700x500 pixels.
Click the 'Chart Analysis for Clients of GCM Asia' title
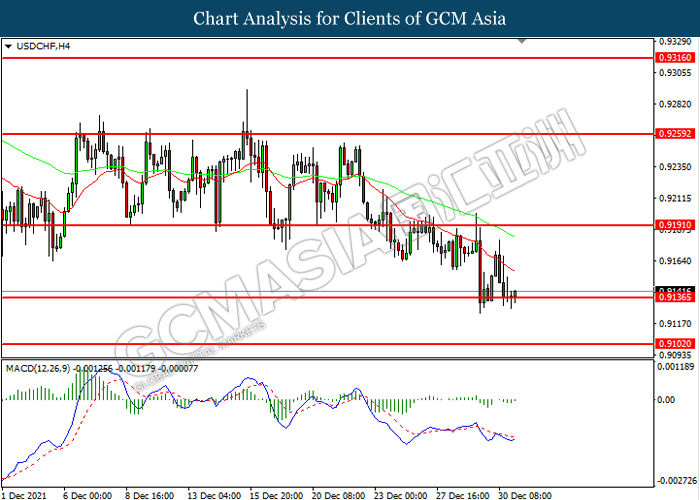point(350,18)
